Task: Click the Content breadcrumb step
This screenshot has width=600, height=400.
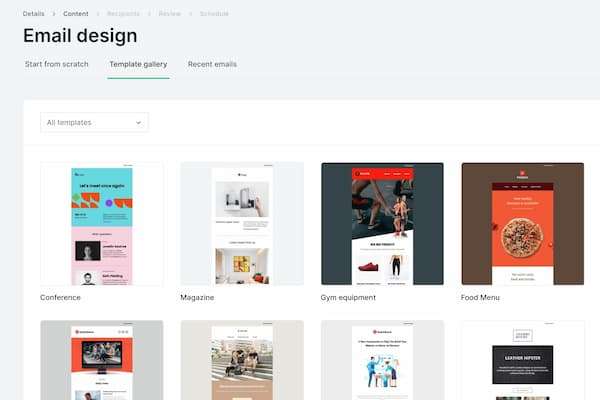Action: (x=76, y=14)
